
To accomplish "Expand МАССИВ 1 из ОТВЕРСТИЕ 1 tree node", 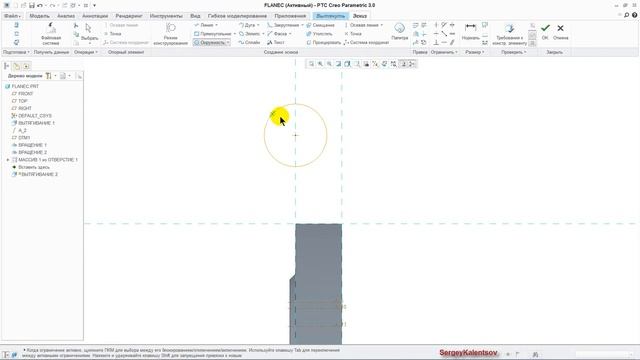I will (x=8, y=160).
